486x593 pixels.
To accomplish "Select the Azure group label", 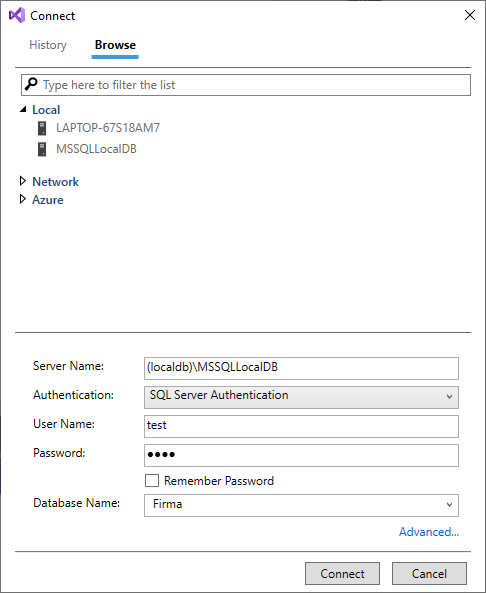I will [48, 200].
